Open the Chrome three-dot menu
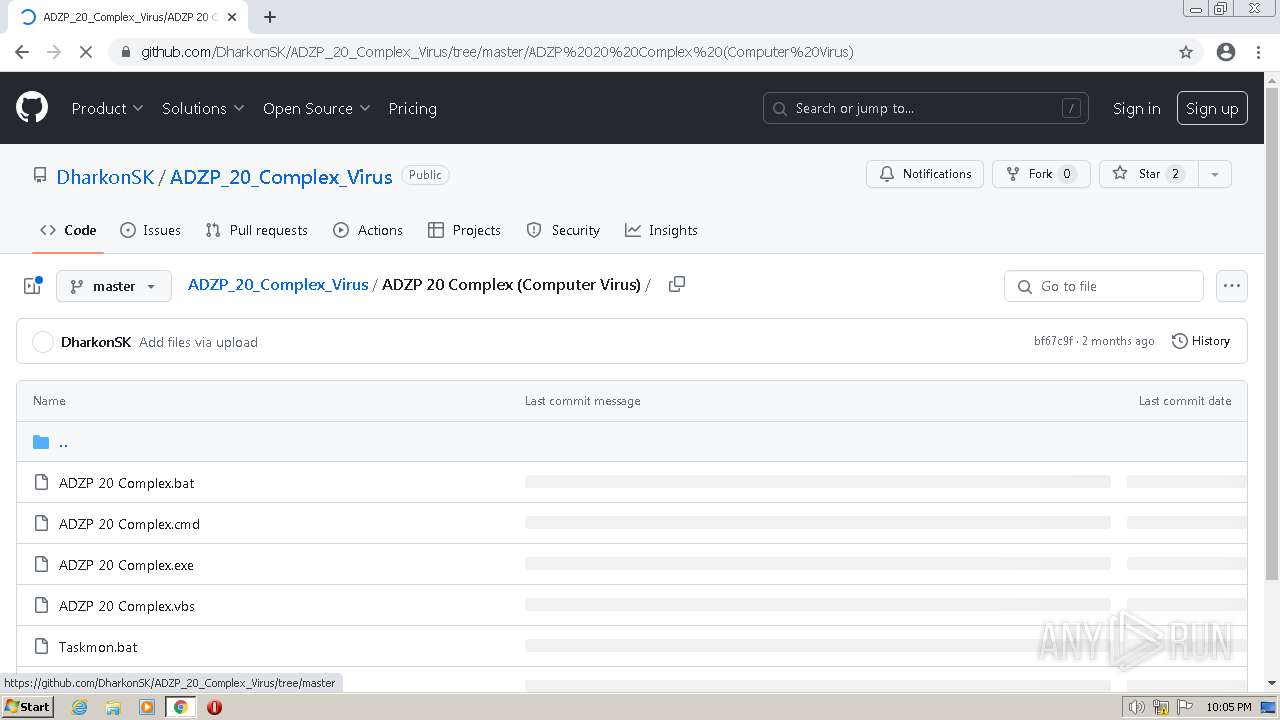Image resolution: width=1280 pixels, height=720 pixels. pos(1258,52)
